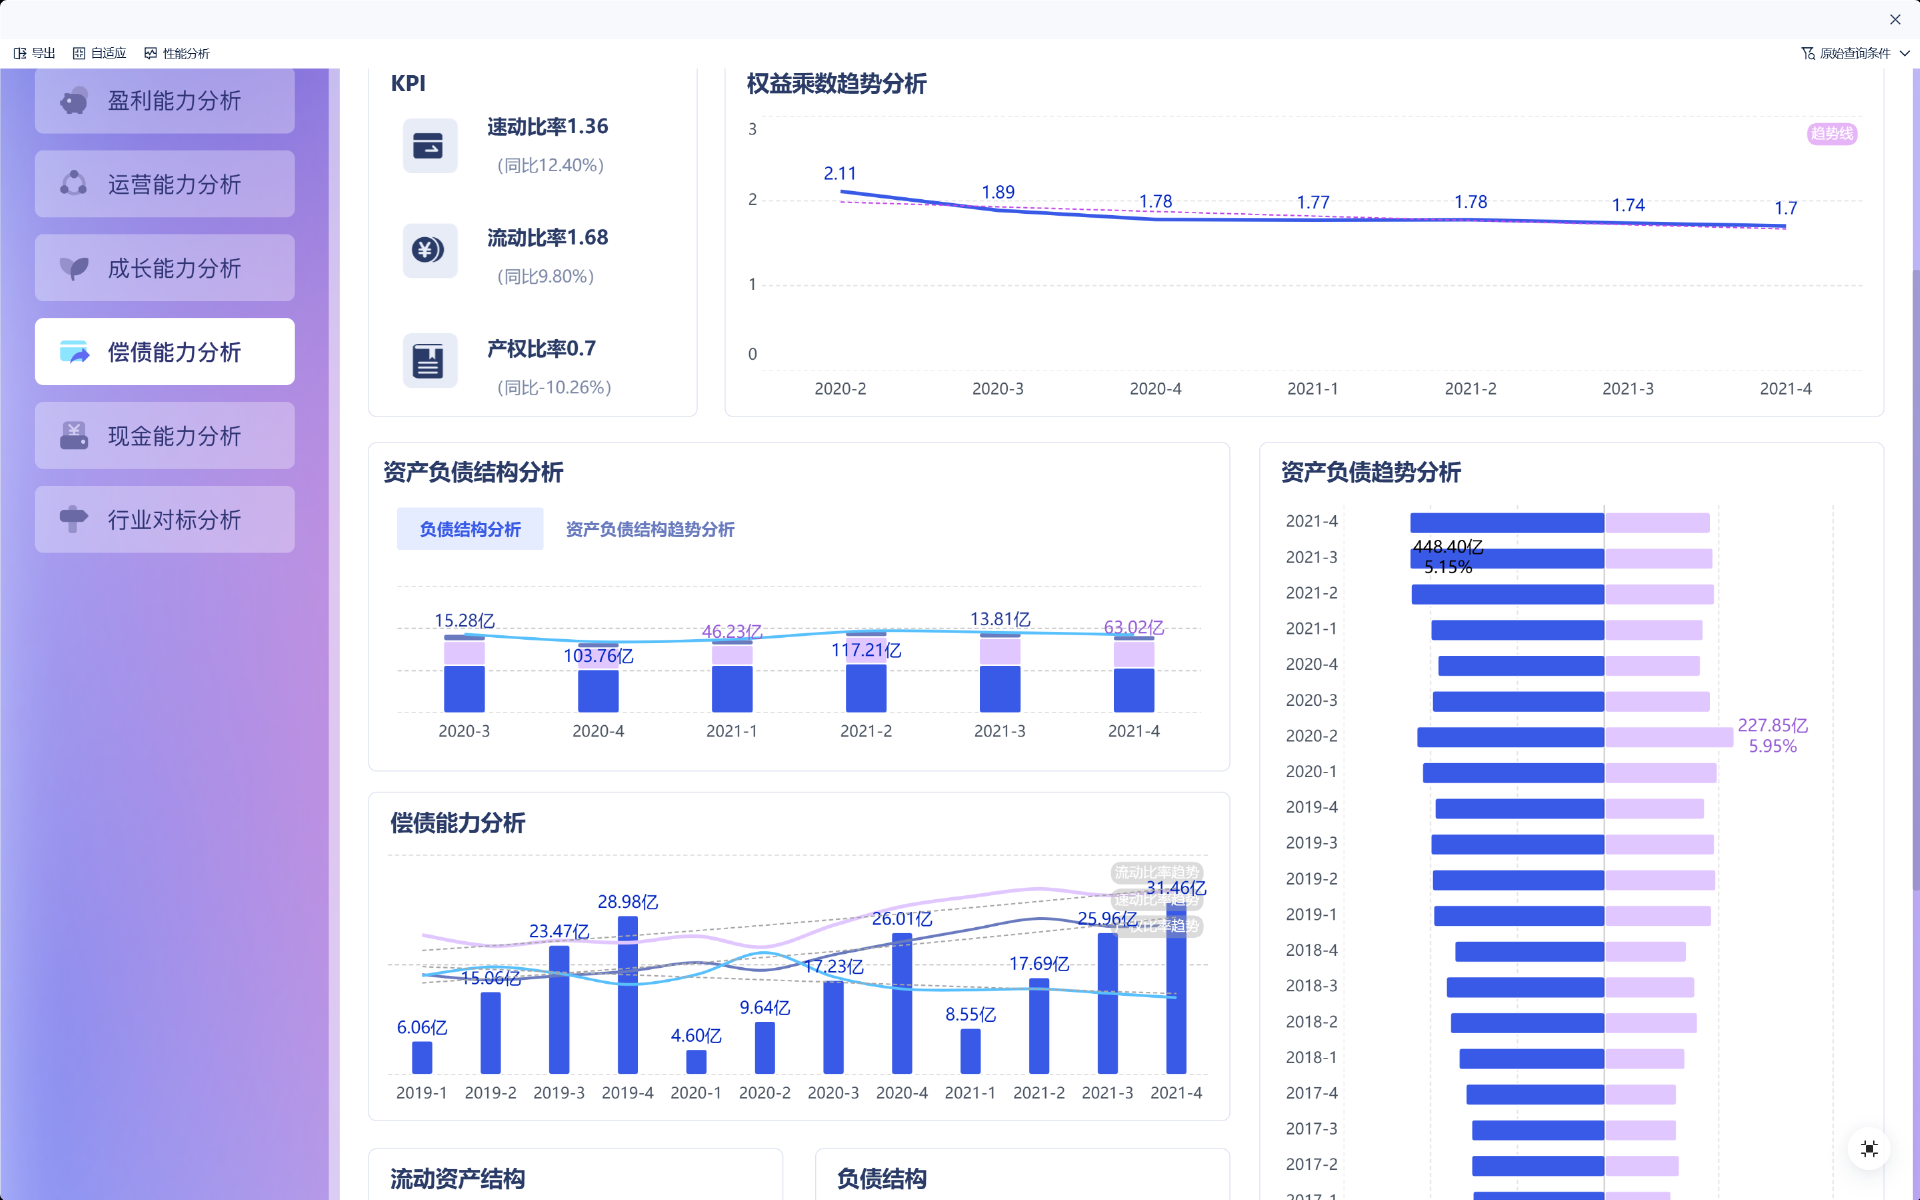Screen dimensions: 1920x1200
Task: Click the floating fullscreen icon at bottom right
Action: pyautogui.click(x=1868, y=1149)
